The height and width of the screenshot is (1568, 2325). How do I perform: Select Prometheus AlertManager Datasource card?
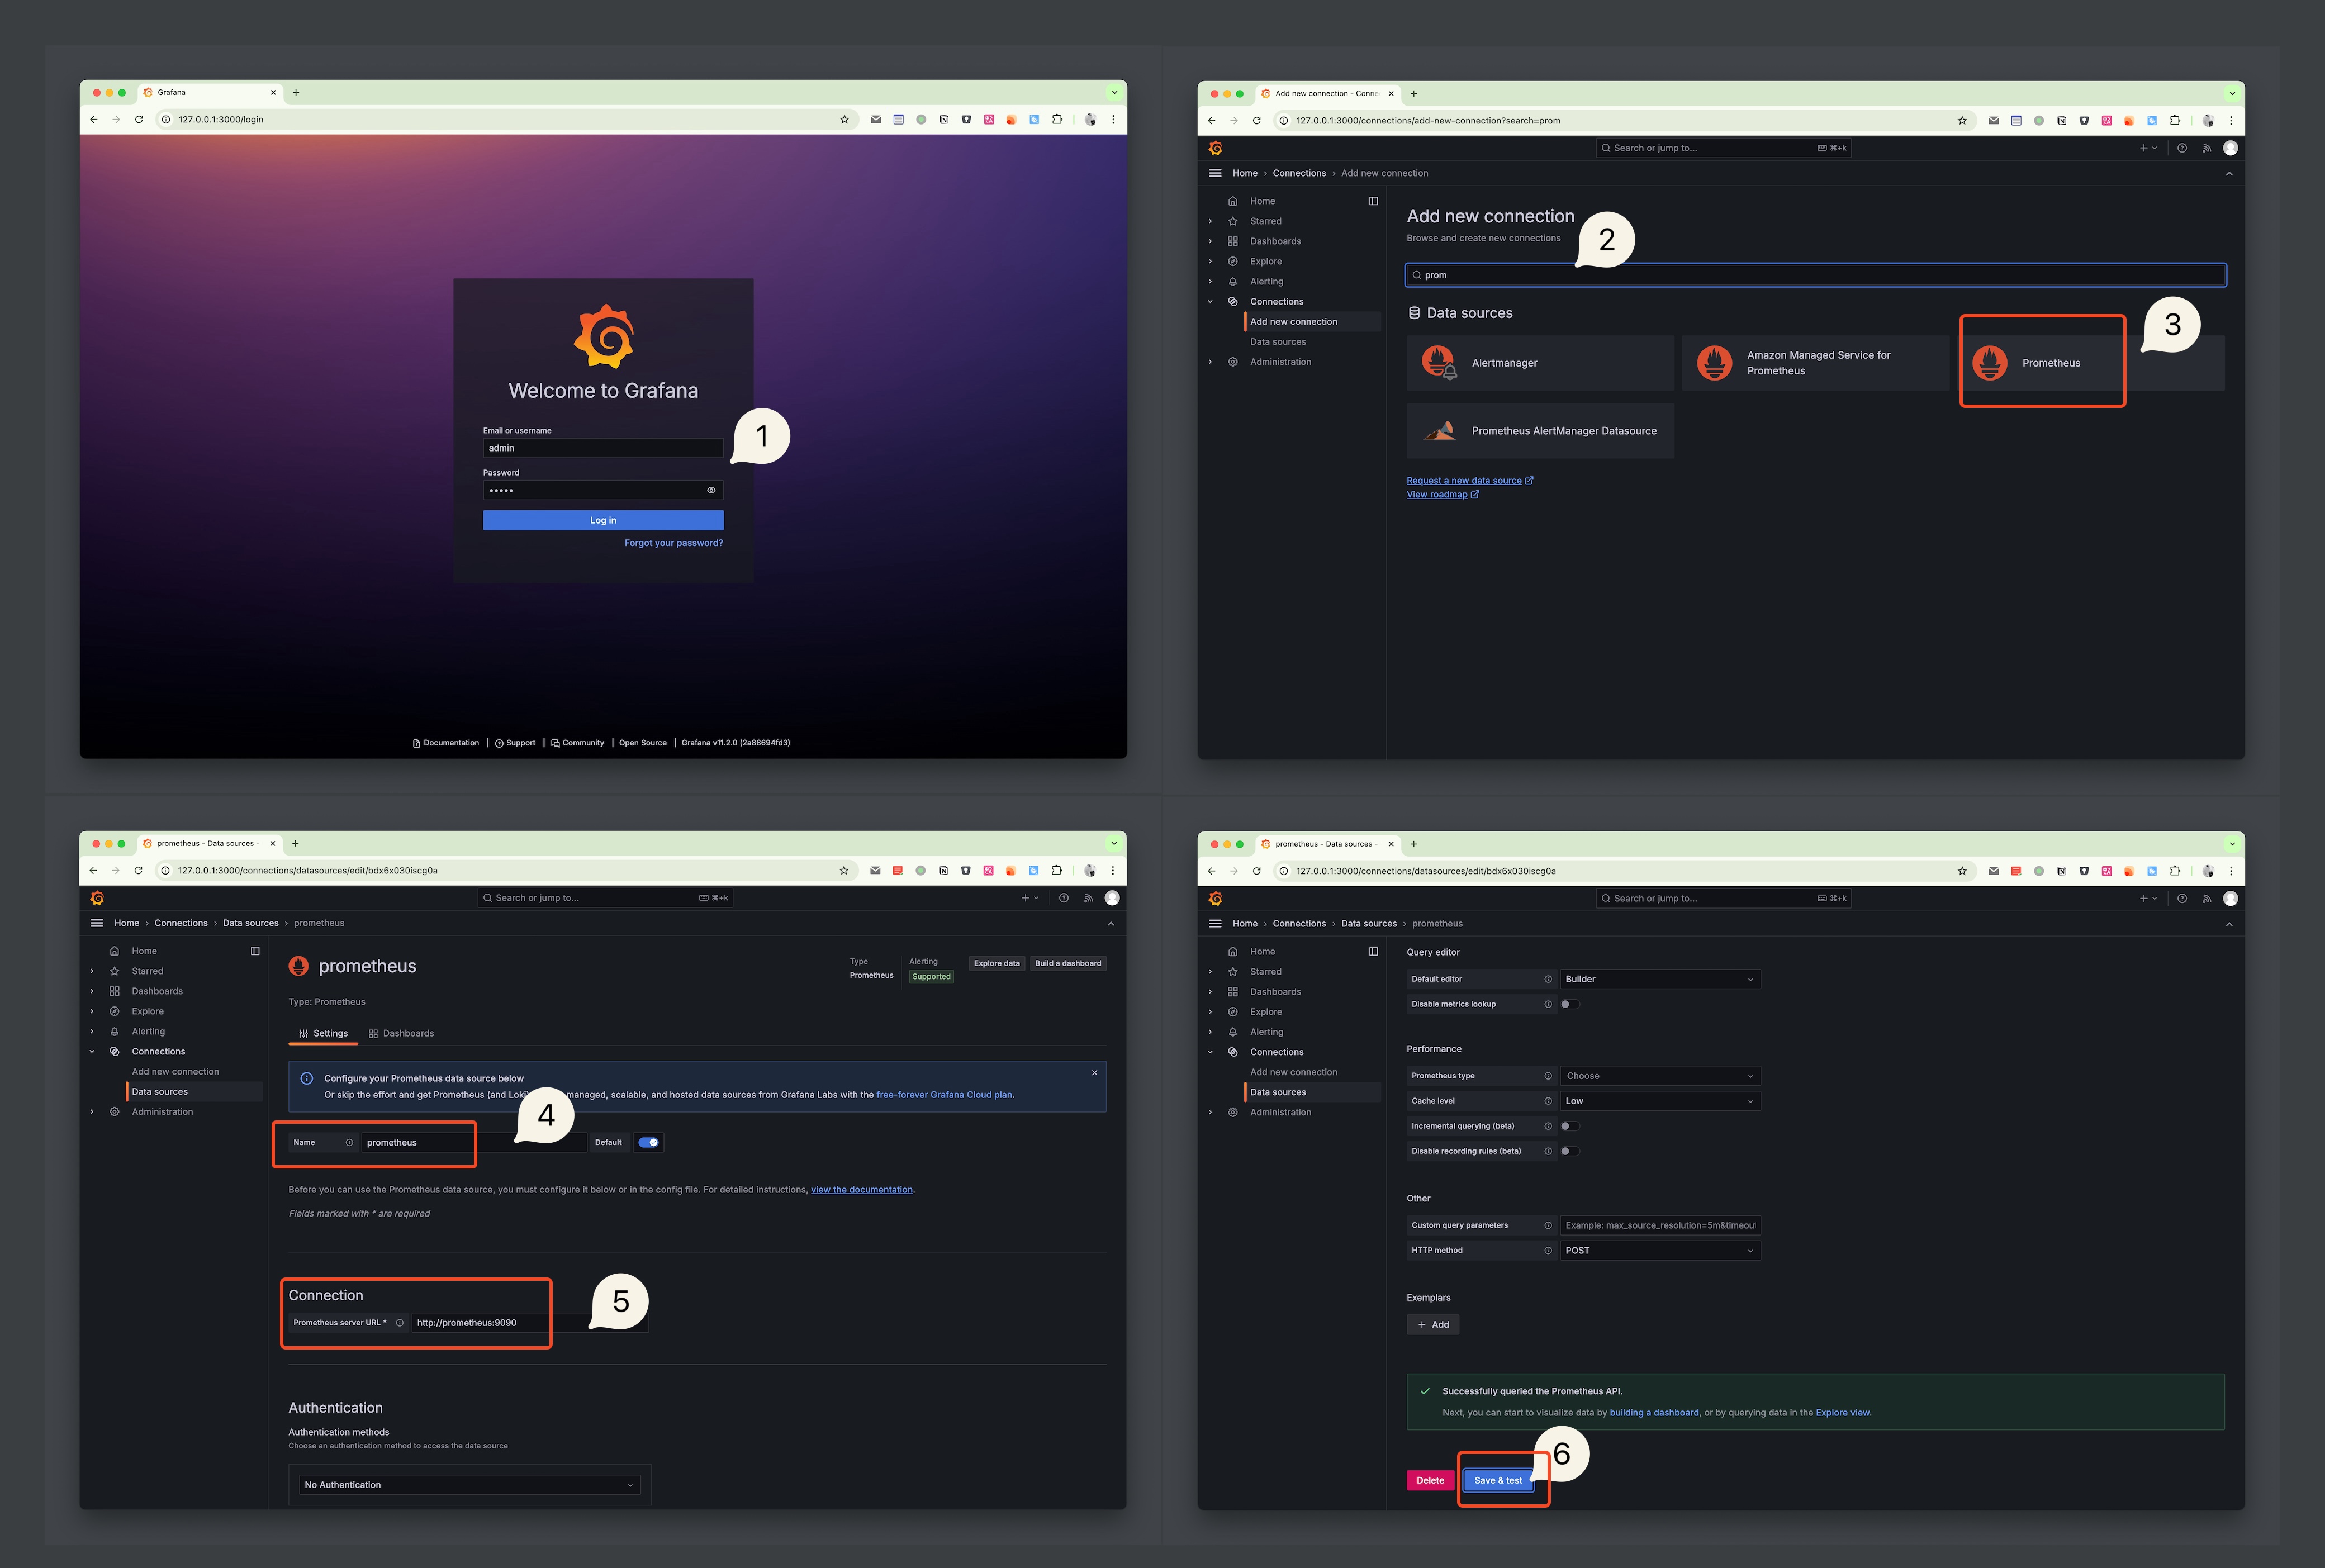[1540, 431]
